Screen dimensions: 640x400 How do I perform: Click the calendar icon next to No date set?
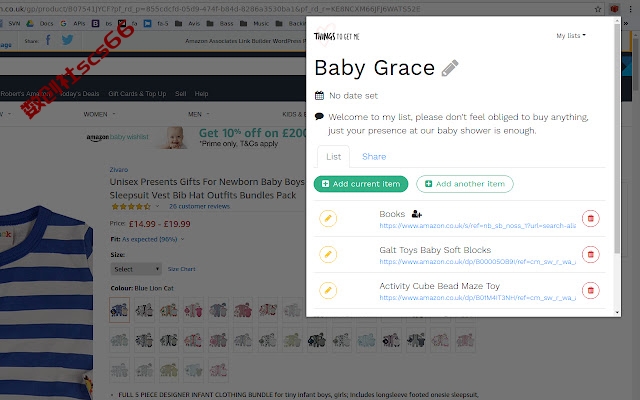click(319, 96)
